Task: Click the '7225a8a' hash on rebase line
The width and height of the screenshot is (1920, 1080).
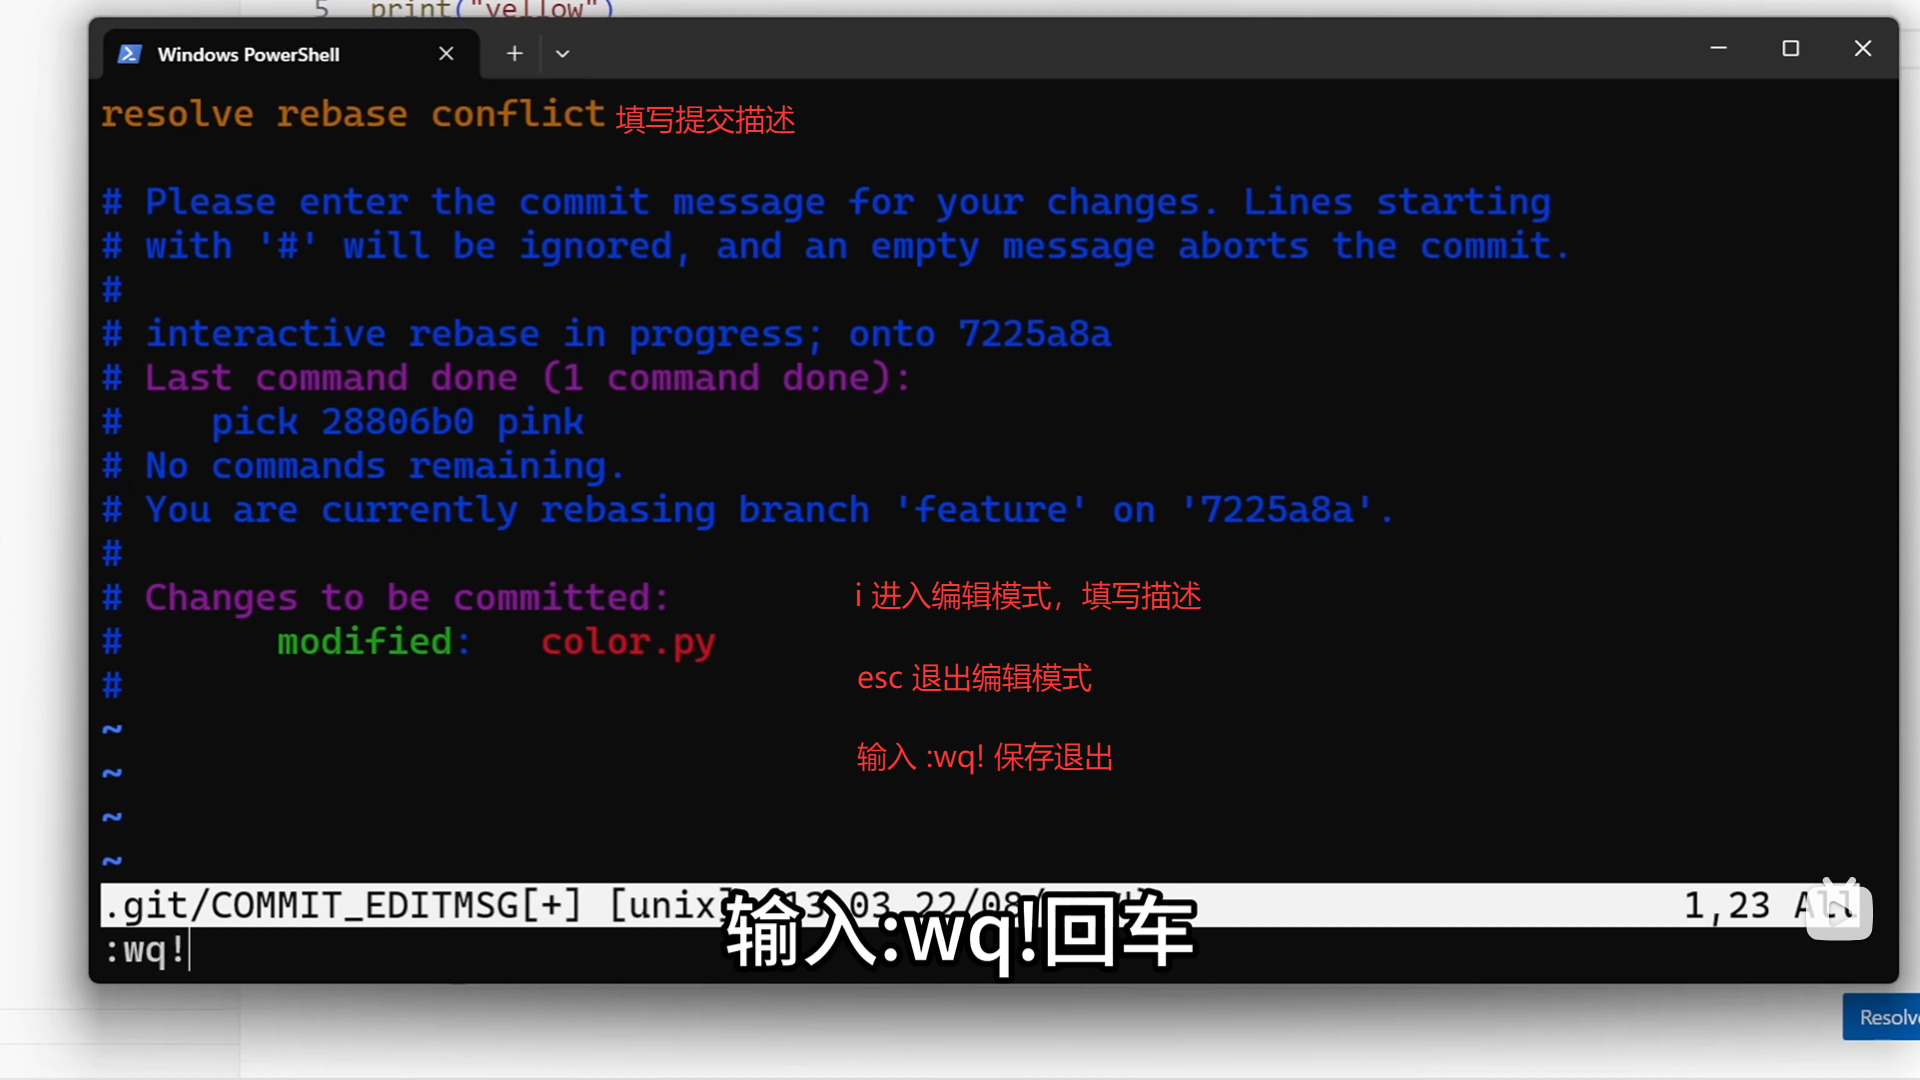Action: [x=1034, y=334]
